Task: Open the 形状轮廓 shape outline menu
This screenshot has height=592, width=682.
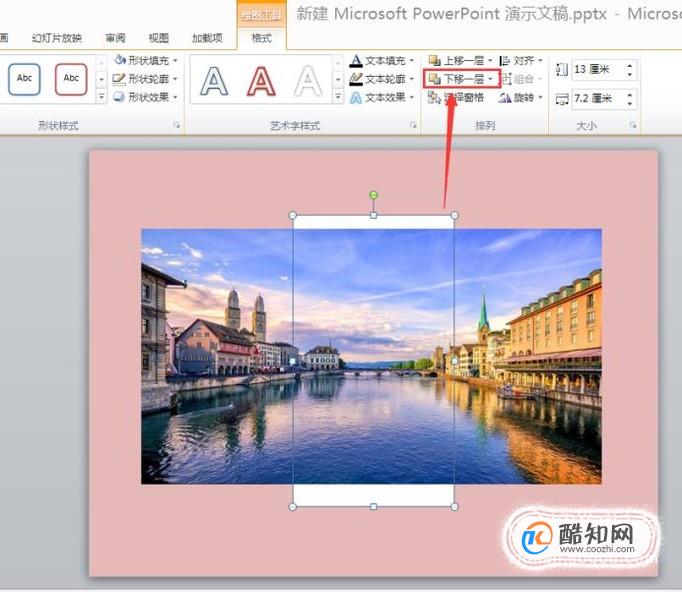Action: (146, 79)
